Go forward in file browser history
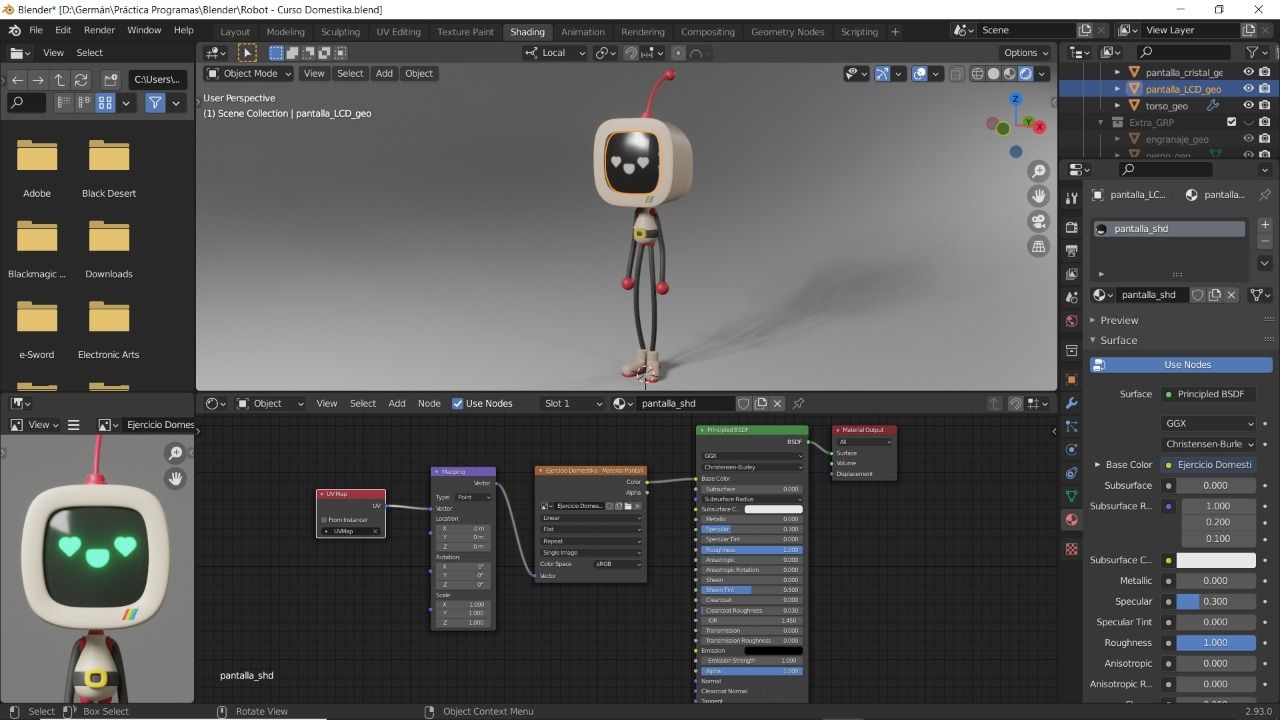The image size is (1280, 720). pos(38,79)
